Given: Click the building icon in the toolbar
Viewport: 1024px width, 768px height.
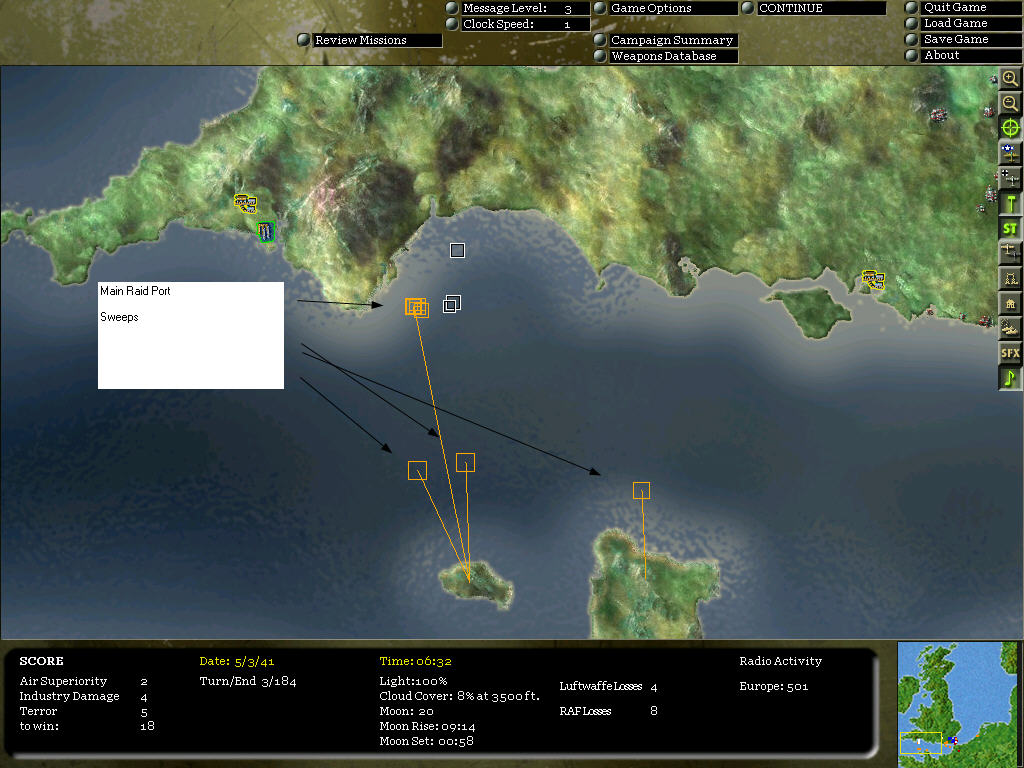Looking at the screenshot, I should click(x=1010, y=304).
